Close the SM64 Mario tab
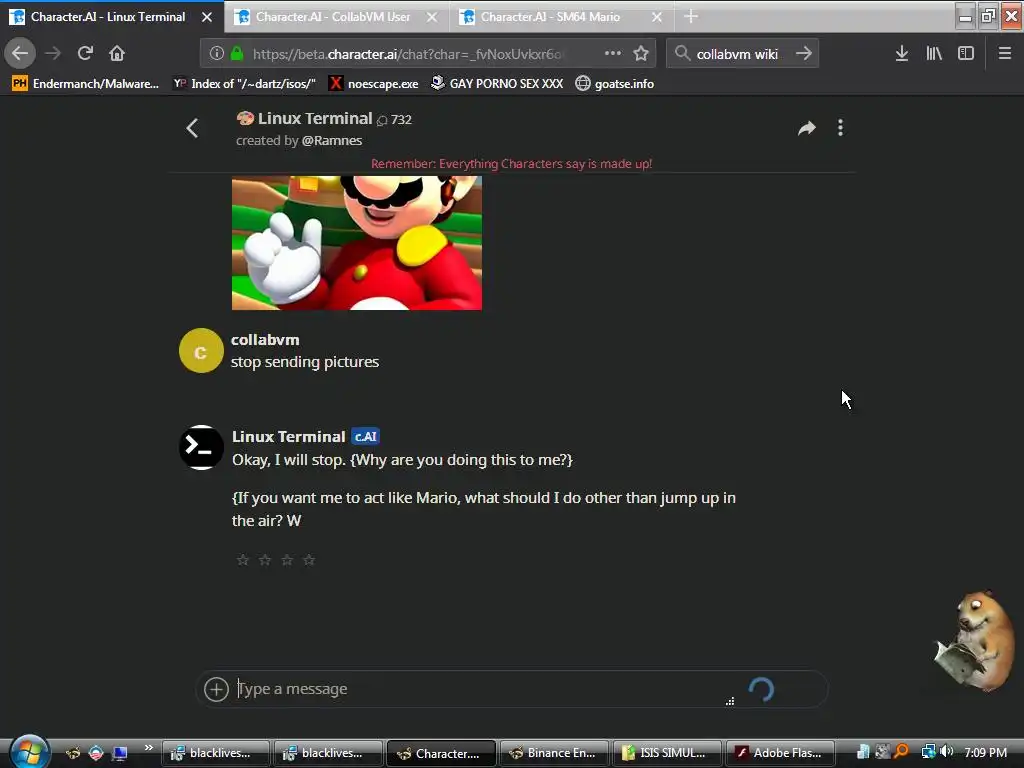This screenshot has width=1024, height=768. [x=657, y=17]
